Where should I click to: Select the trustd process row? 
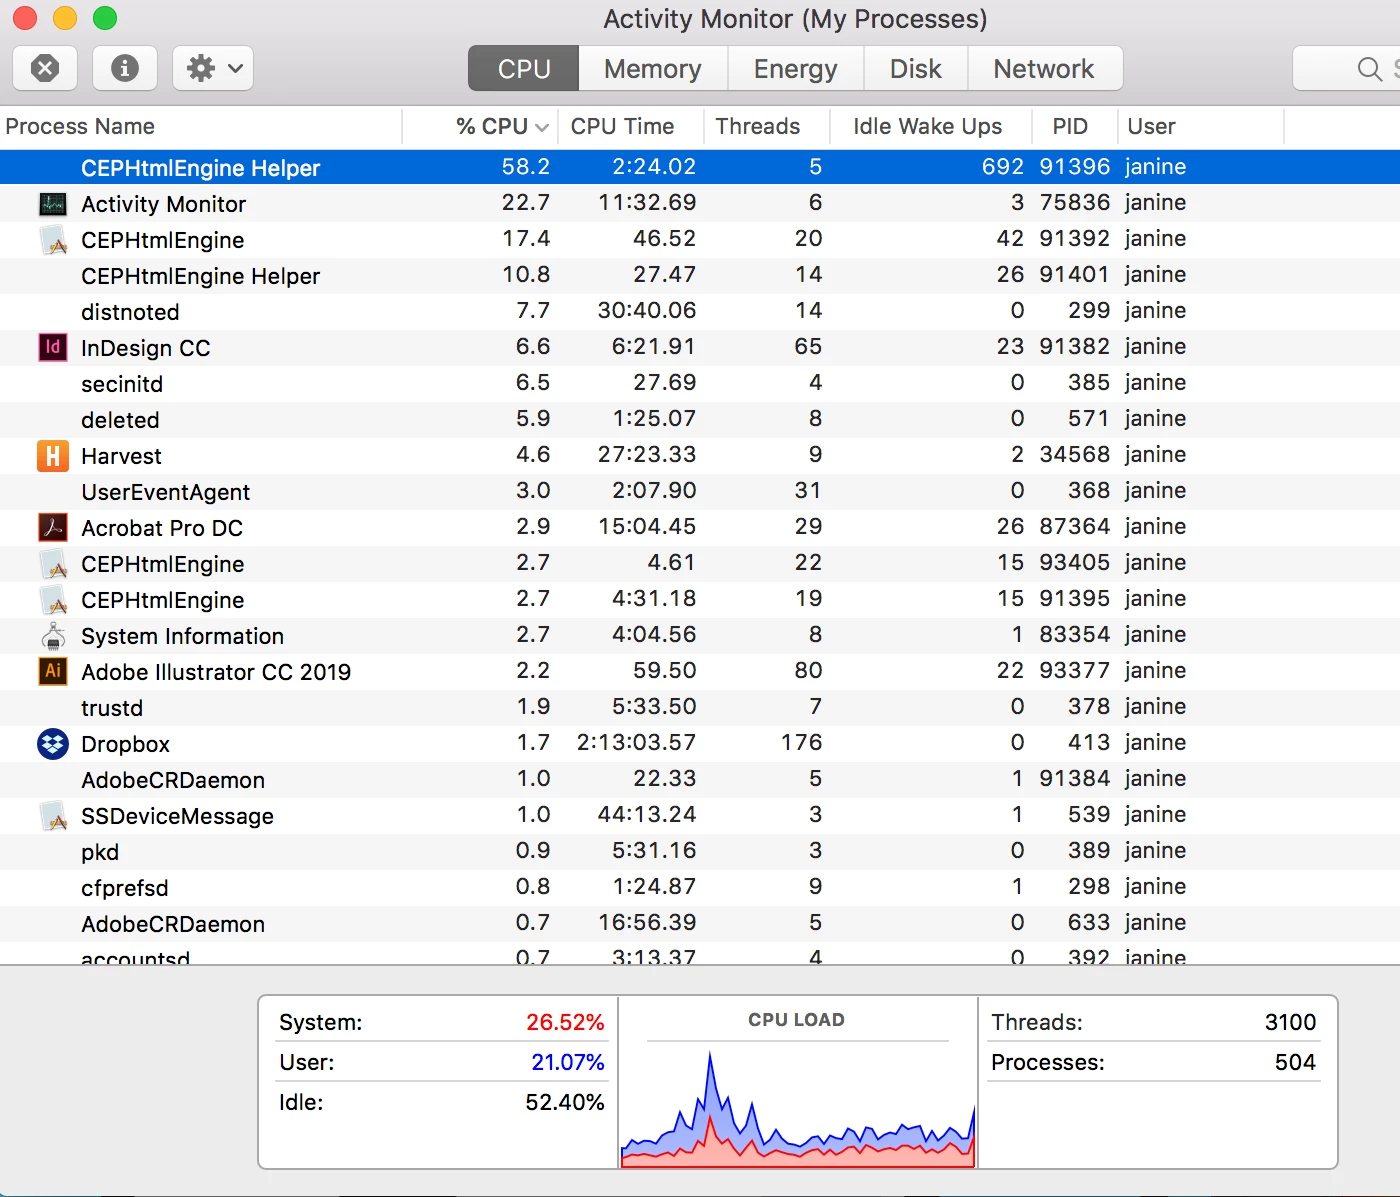coord(700,708)
